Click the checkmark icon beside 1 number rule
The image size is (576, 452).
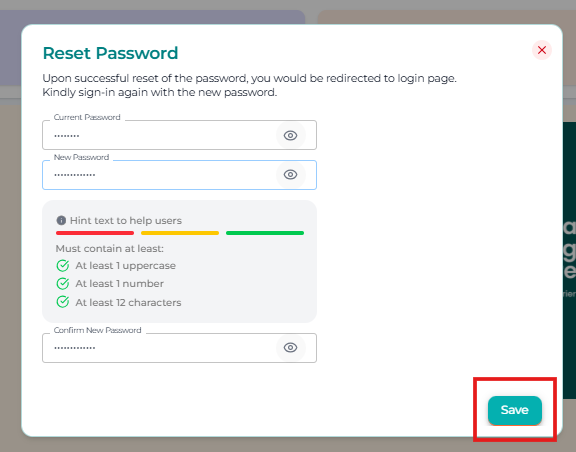pos(63,283)
